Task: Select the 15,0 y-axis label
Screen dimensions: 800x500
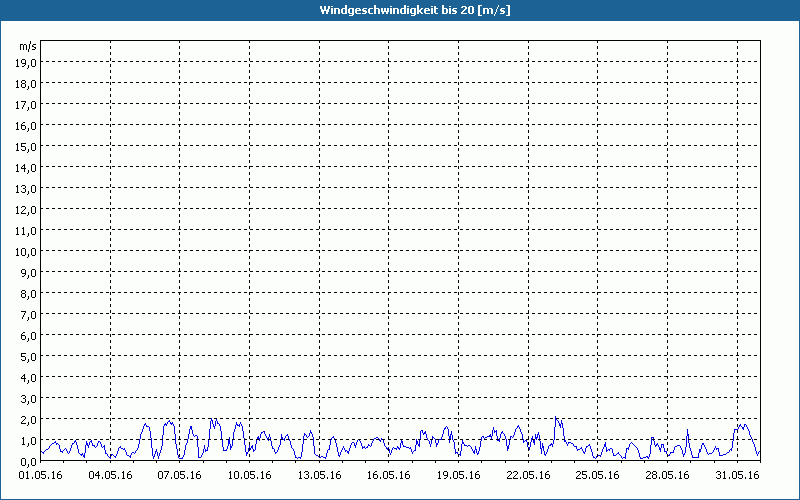Action: click(27, 147)
